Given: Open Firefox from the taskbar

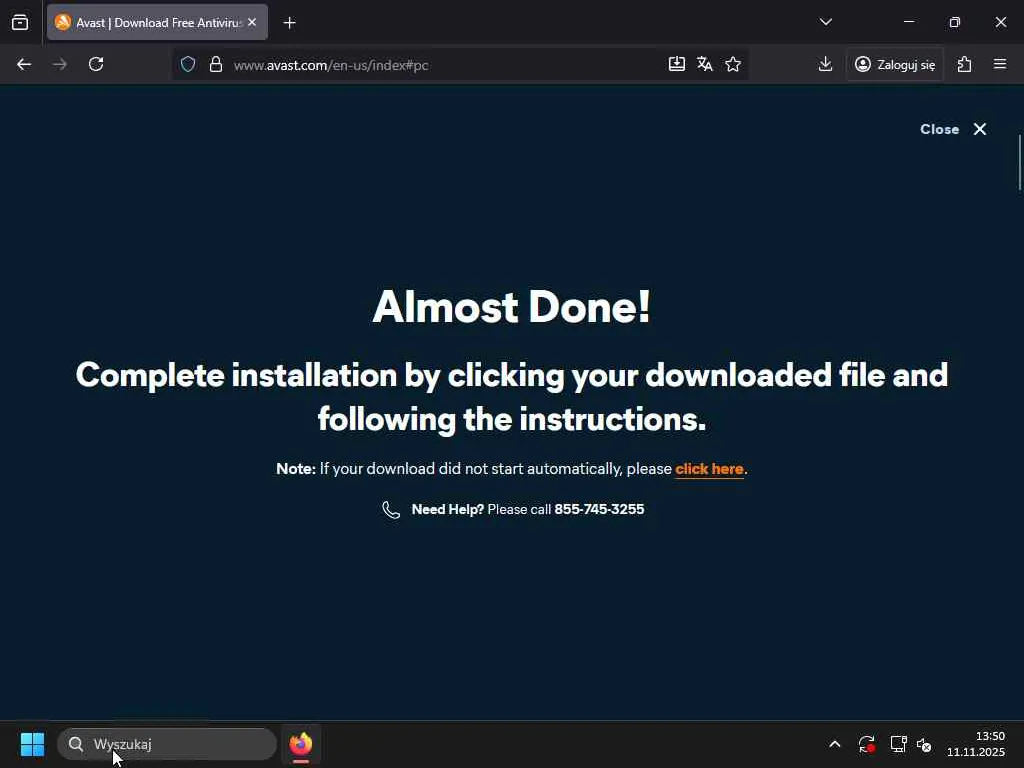Looking at the screenshot, I should 301,744.
